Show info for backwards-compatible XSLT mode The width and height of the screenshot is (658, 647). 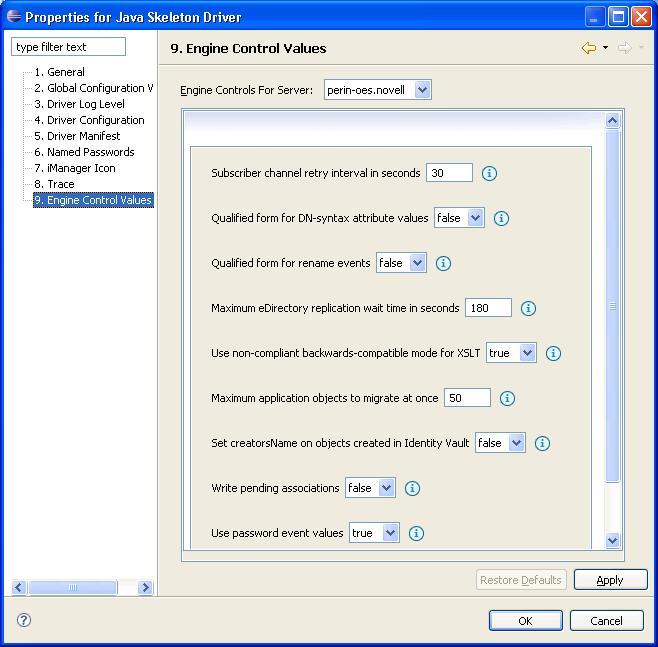coord(553,353)
